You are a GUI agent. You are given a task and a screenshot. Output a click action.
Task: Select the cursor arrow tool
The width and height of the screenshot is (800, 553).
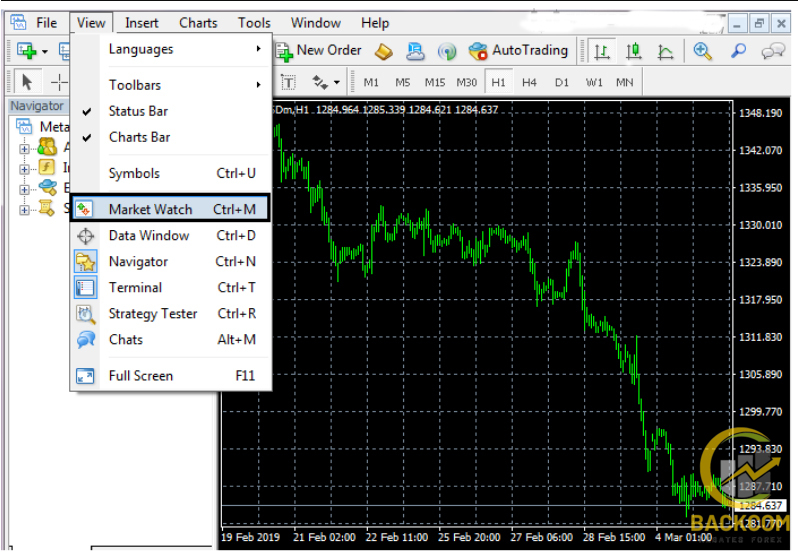tap(27, 82)
